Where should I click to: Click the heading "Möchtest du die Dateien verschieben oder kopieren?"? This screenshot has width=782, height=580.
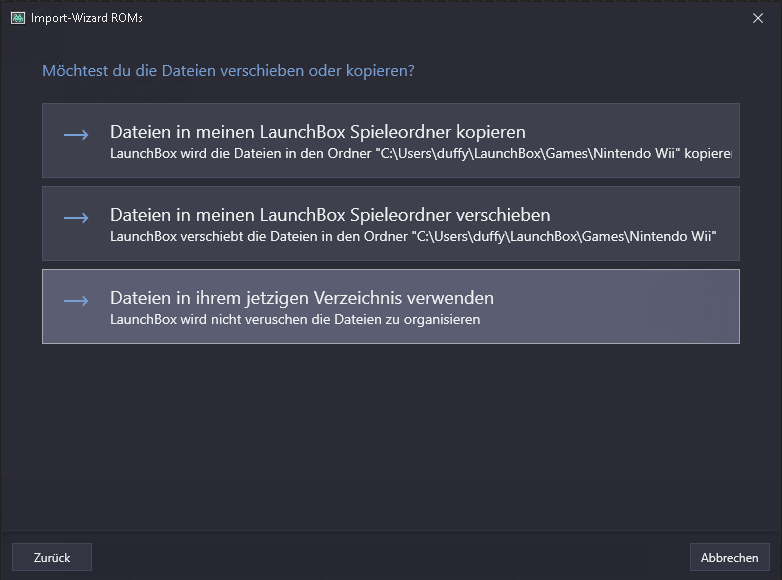coord(228,70)
